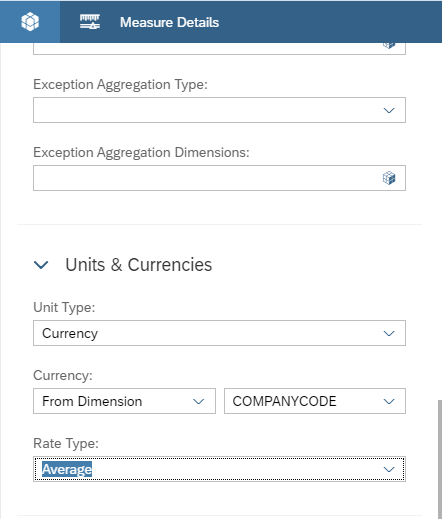Image resolution: width=442 pixels, height=519 pixels.
Task: Click the Measure Details ruler icon
Action: coord(90,22)
